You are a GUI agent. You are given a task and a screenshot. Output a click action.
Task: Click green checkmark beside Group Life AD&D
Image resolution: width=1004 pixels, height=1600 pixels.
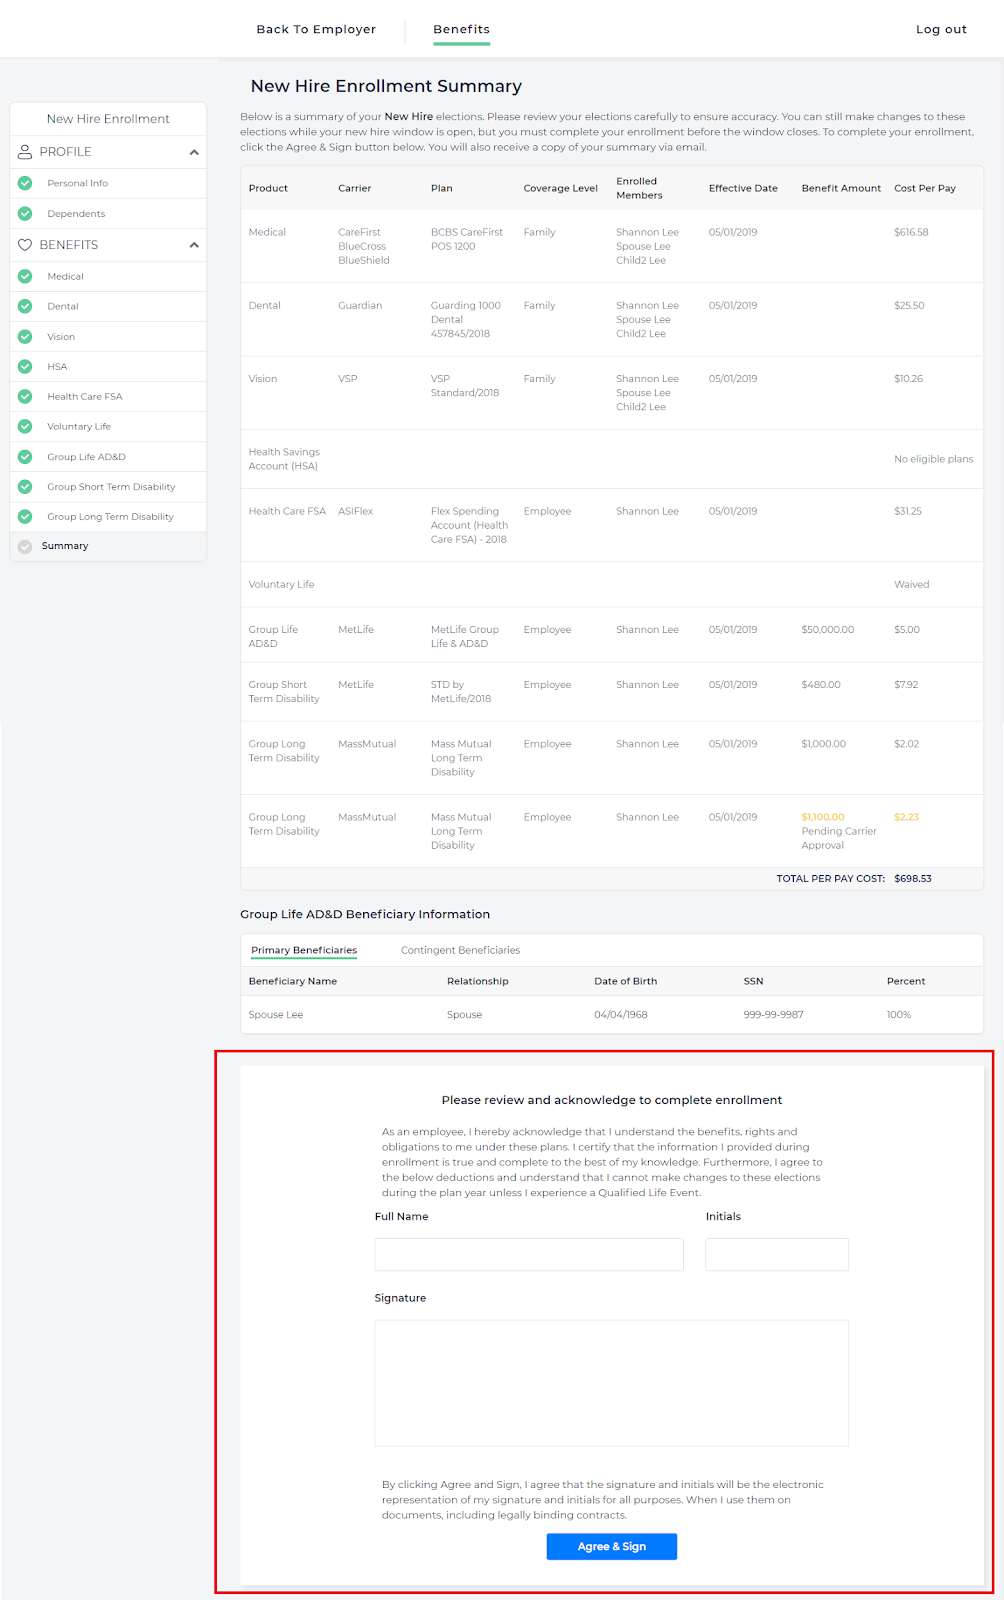(25, 457)
